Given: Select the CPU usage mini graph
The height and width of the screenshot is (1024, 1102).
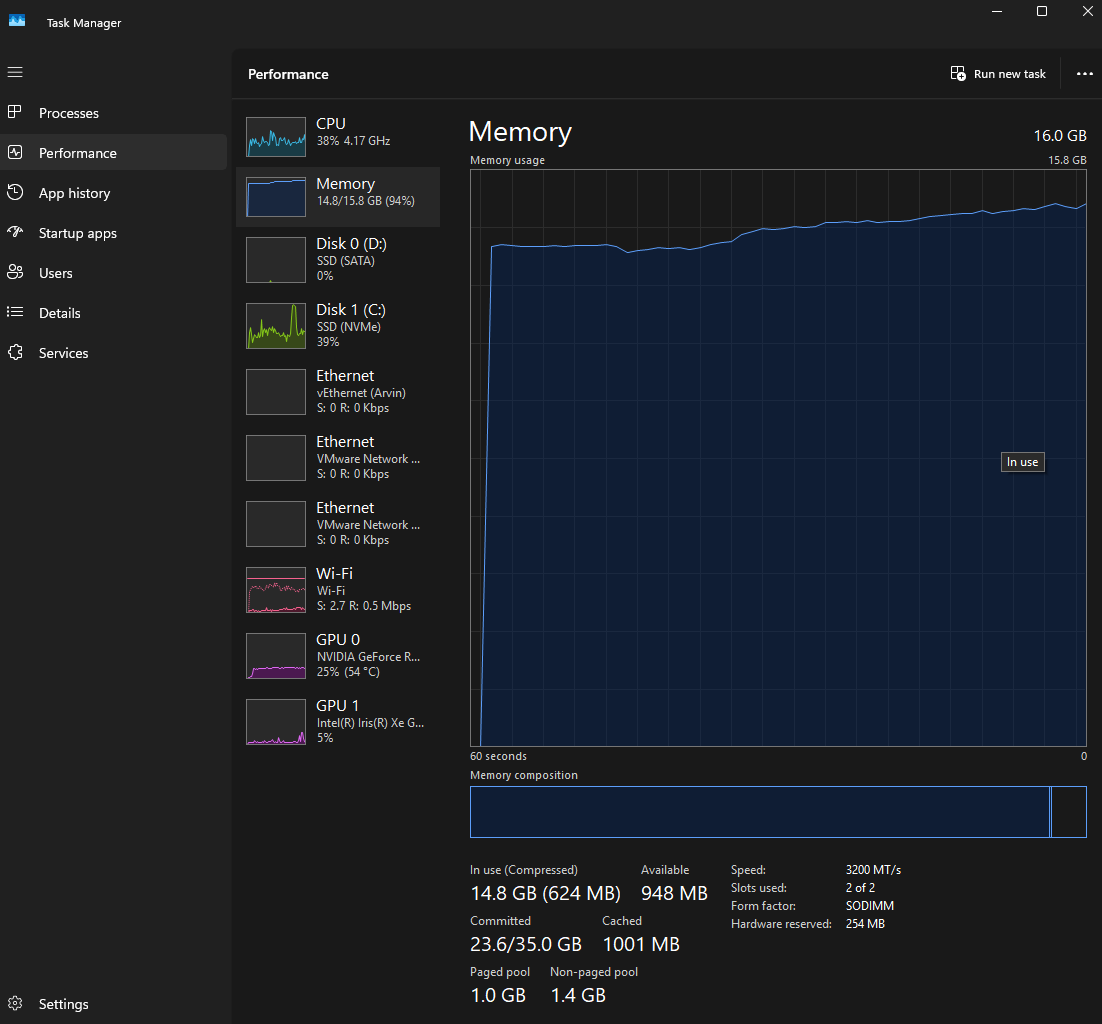Looking at the screenshot, I should coord(276,136).
